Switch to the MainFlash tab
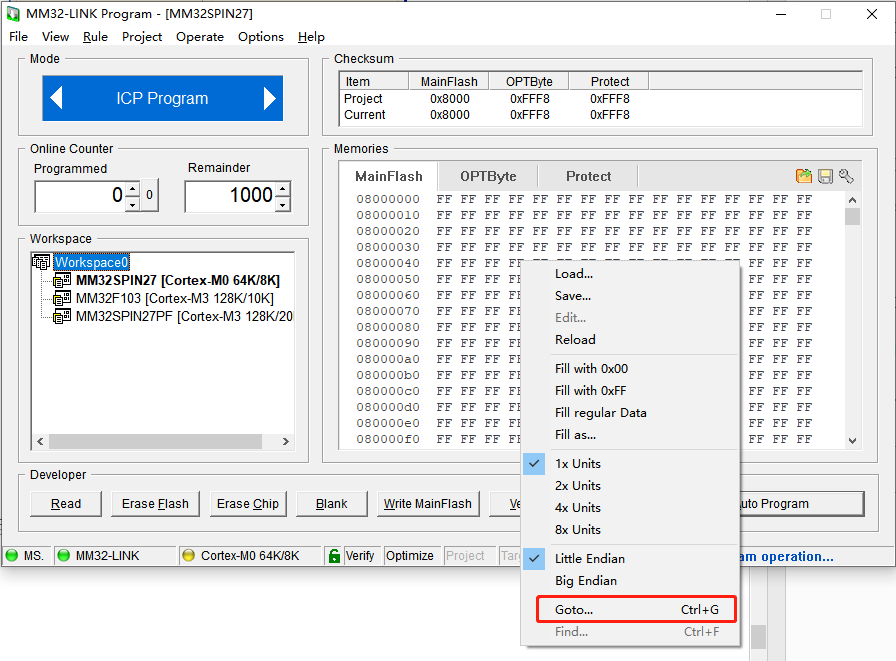Viewport: 896px width, 661px height. point(389,176)
